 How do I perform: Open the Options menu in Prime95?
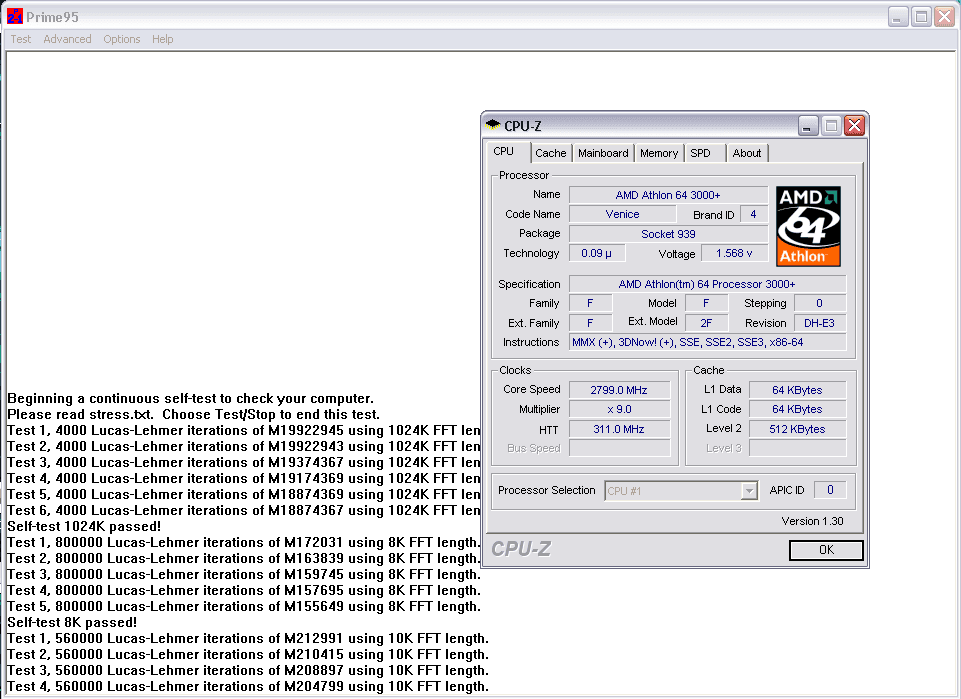121,39
